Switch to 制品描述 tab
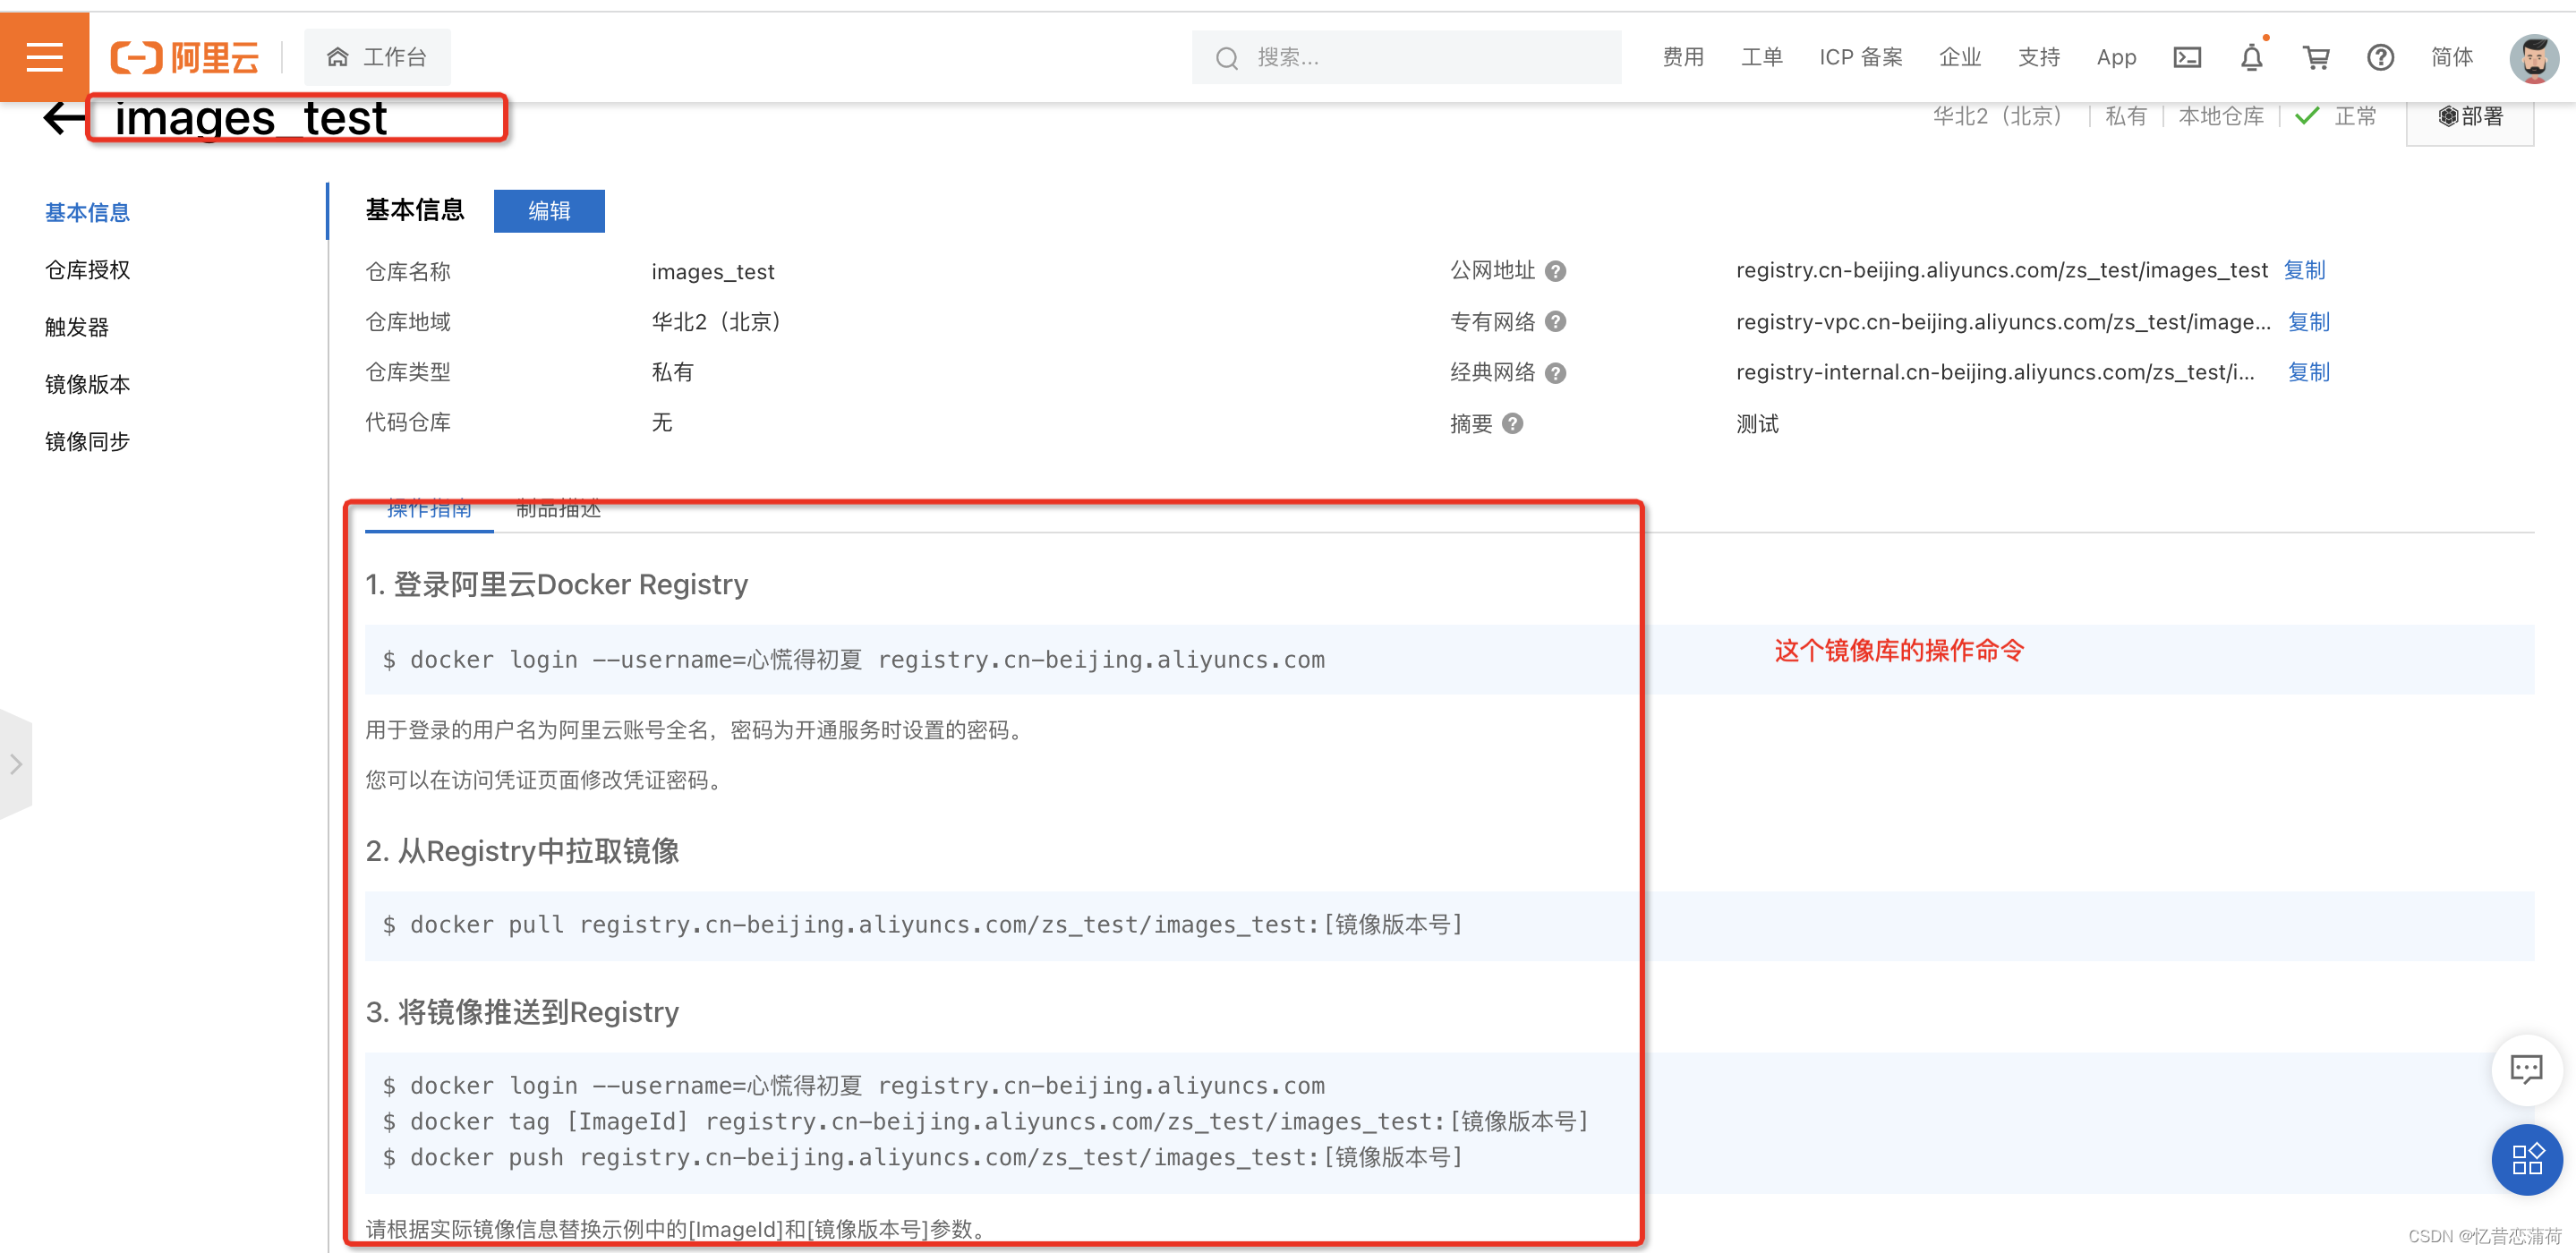The image size is (2576, 1253). pyautogui.click(x=558, y=510)
